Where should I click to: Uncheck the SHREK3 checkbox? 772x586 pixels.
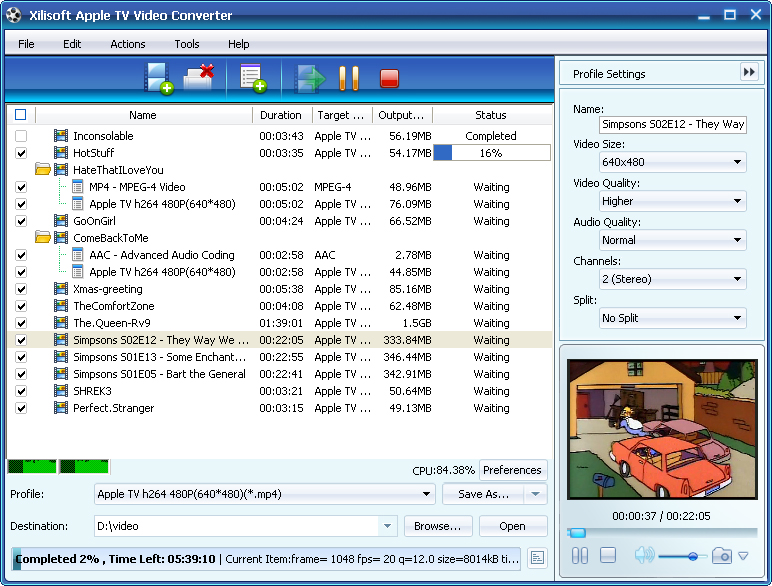(21, 391)
